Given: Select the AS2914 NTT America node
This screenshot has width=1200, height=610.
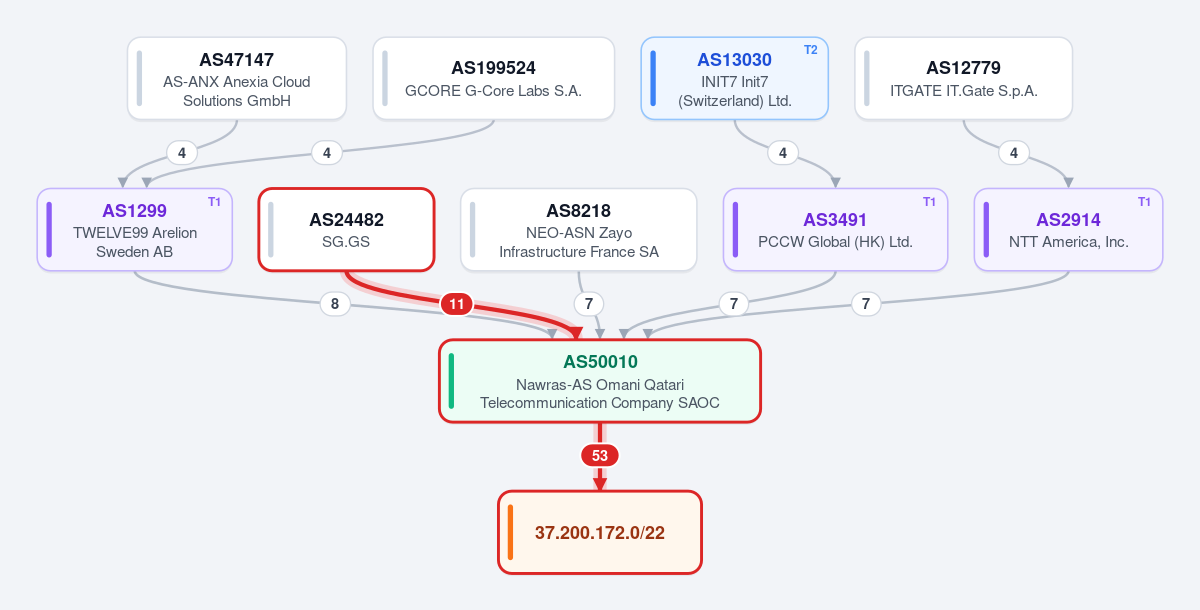Looking at the screenshot, I should 1068,229.
